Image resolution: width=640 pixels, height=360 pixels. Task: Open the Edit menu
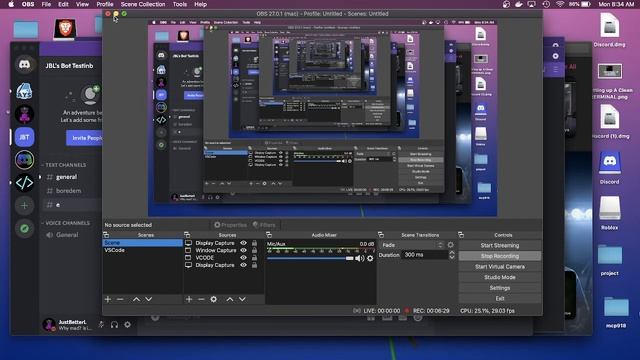coord(63,4)
